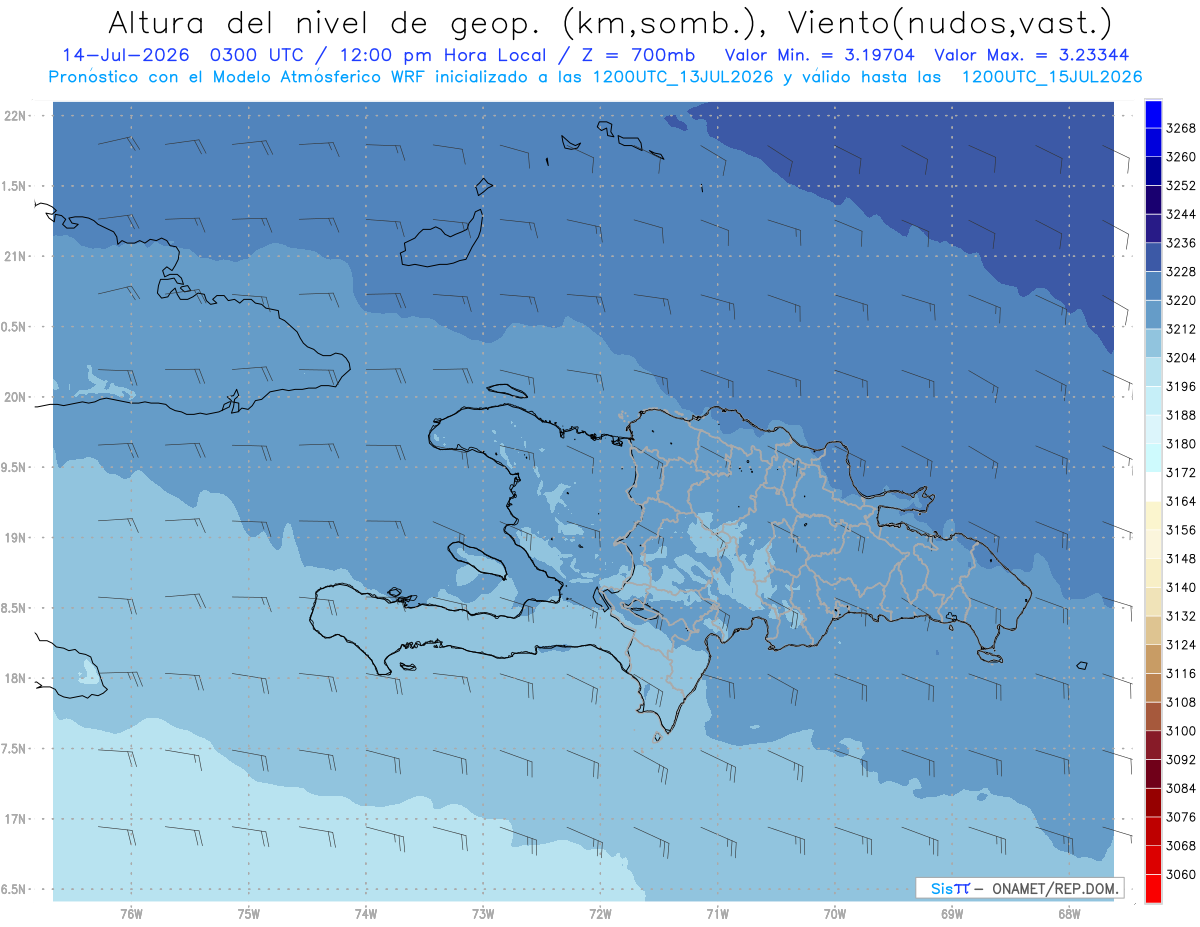Click the '3140' colorbar label
This screenshot has height=927, width=1200.
pyautogui.click(x=1180, y=587)
